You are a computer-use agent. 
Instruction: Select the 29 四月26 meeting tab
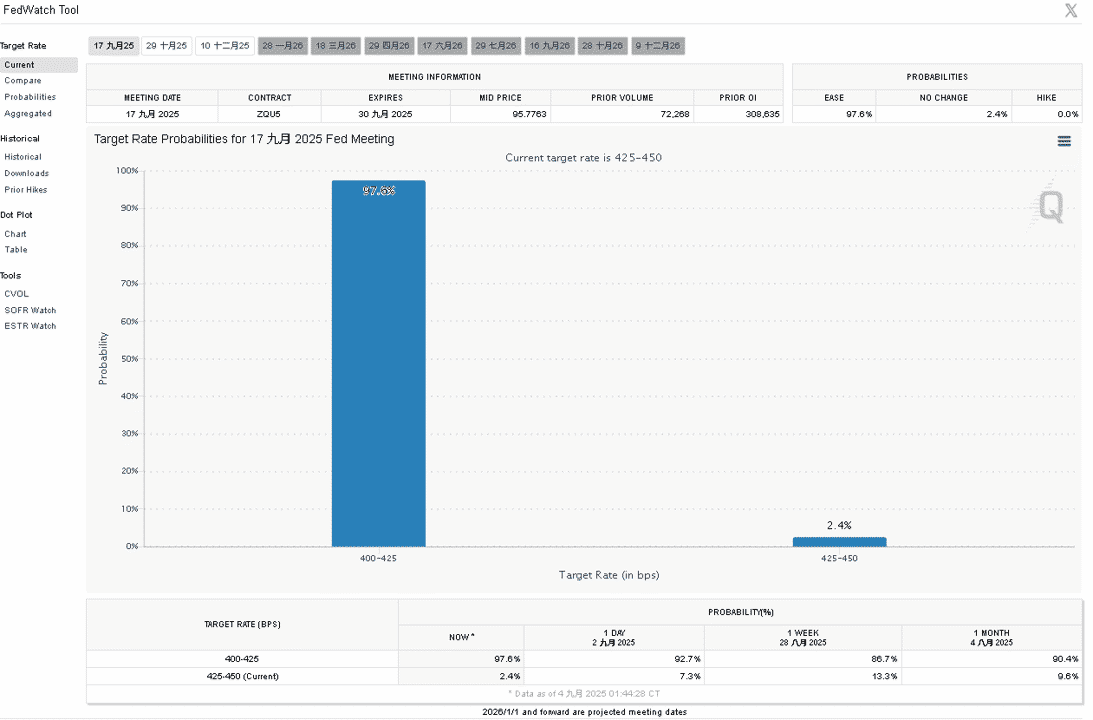(389, 46)
